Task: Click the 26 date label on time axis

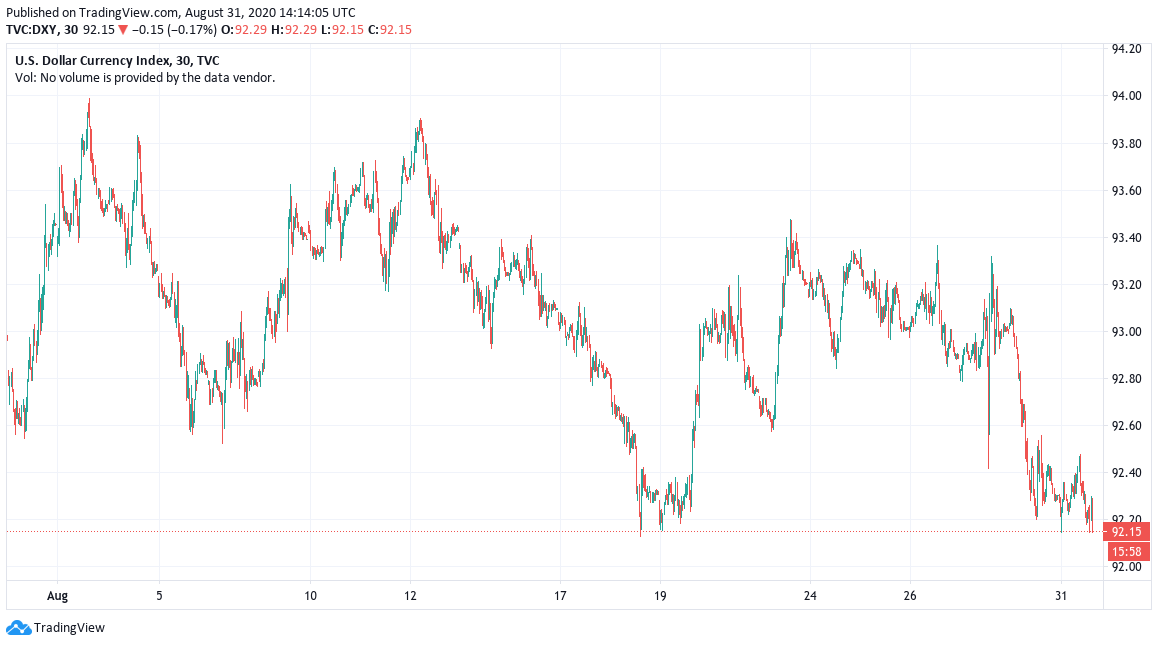Action: 910,596
